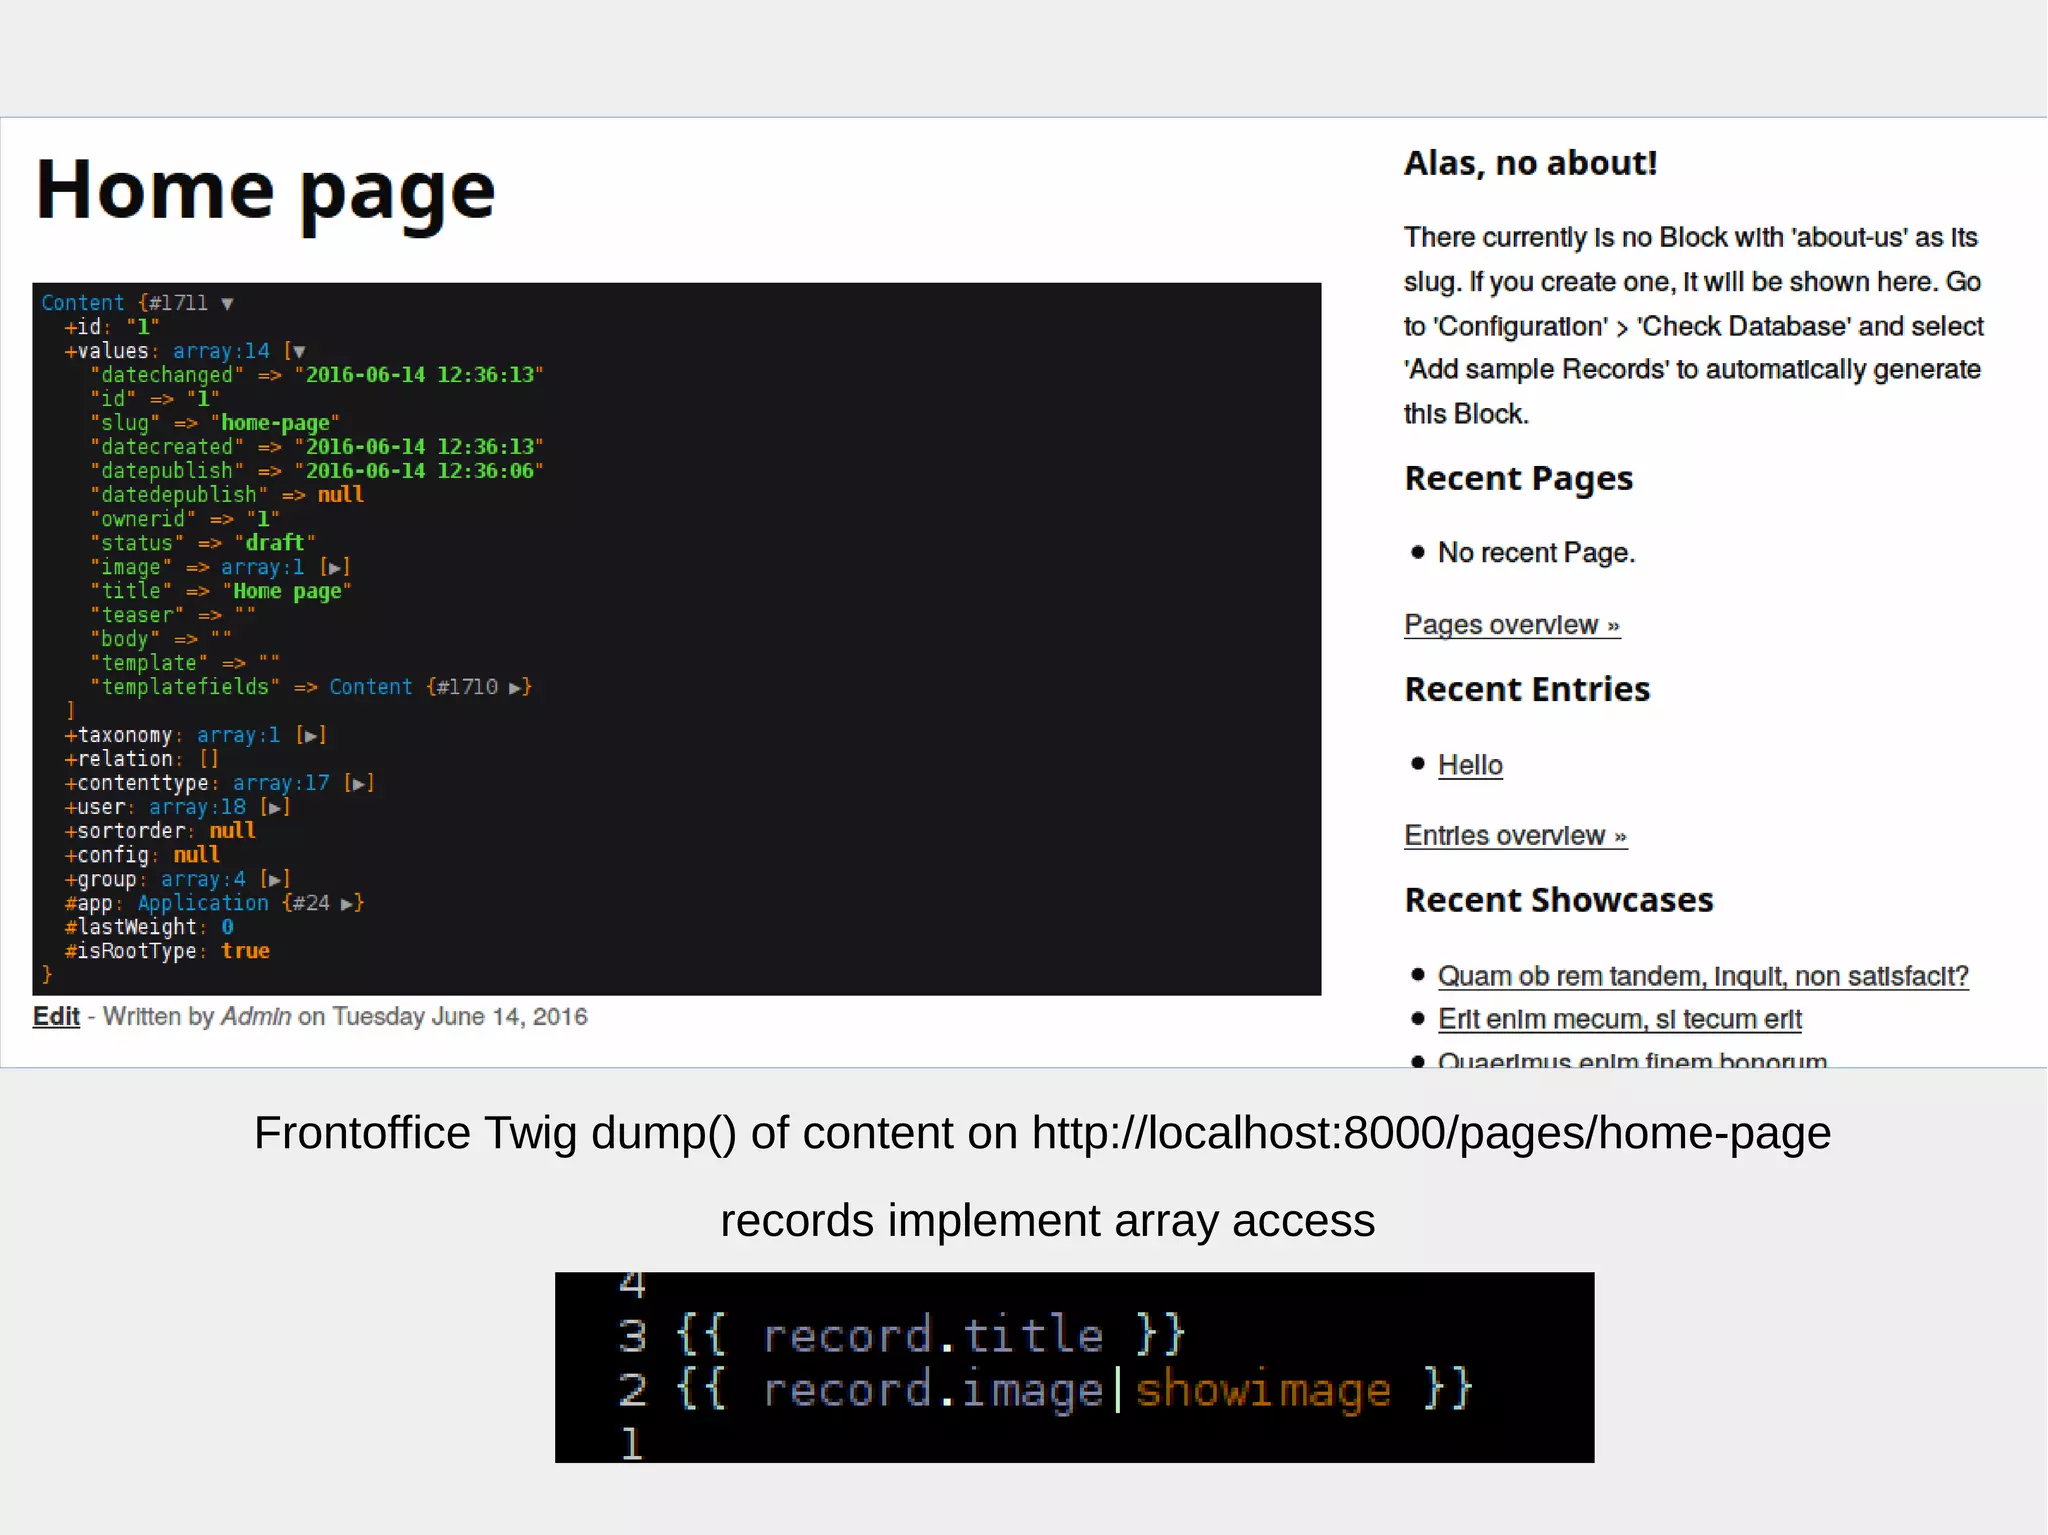
Task: Select the "status" => "draft" line
Action: (x=203, y=543)
